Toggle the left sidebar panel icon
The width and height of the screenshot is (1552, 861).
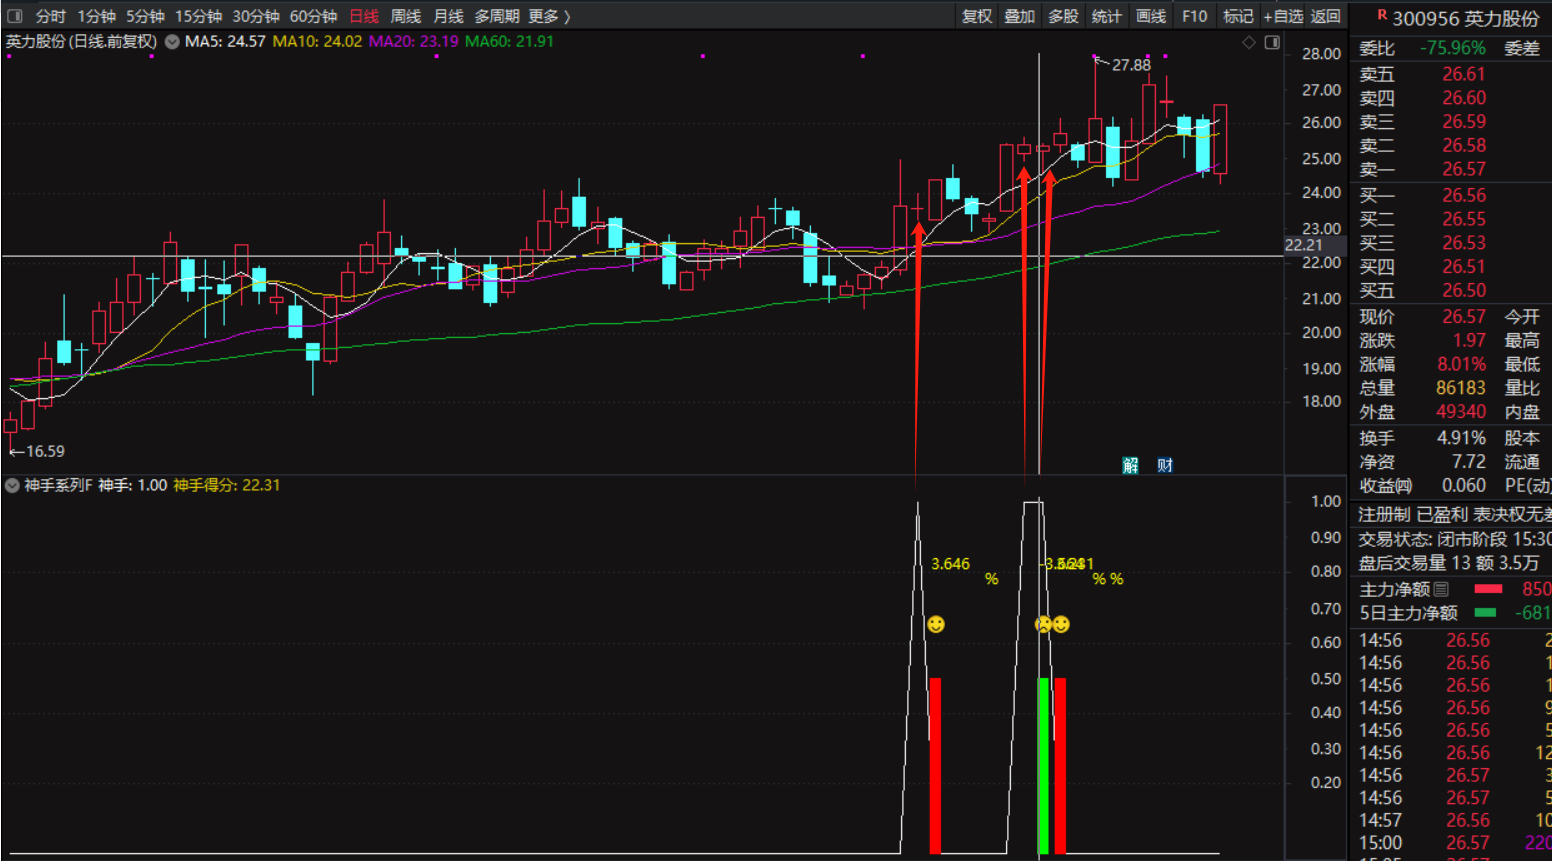pos(15,16)
